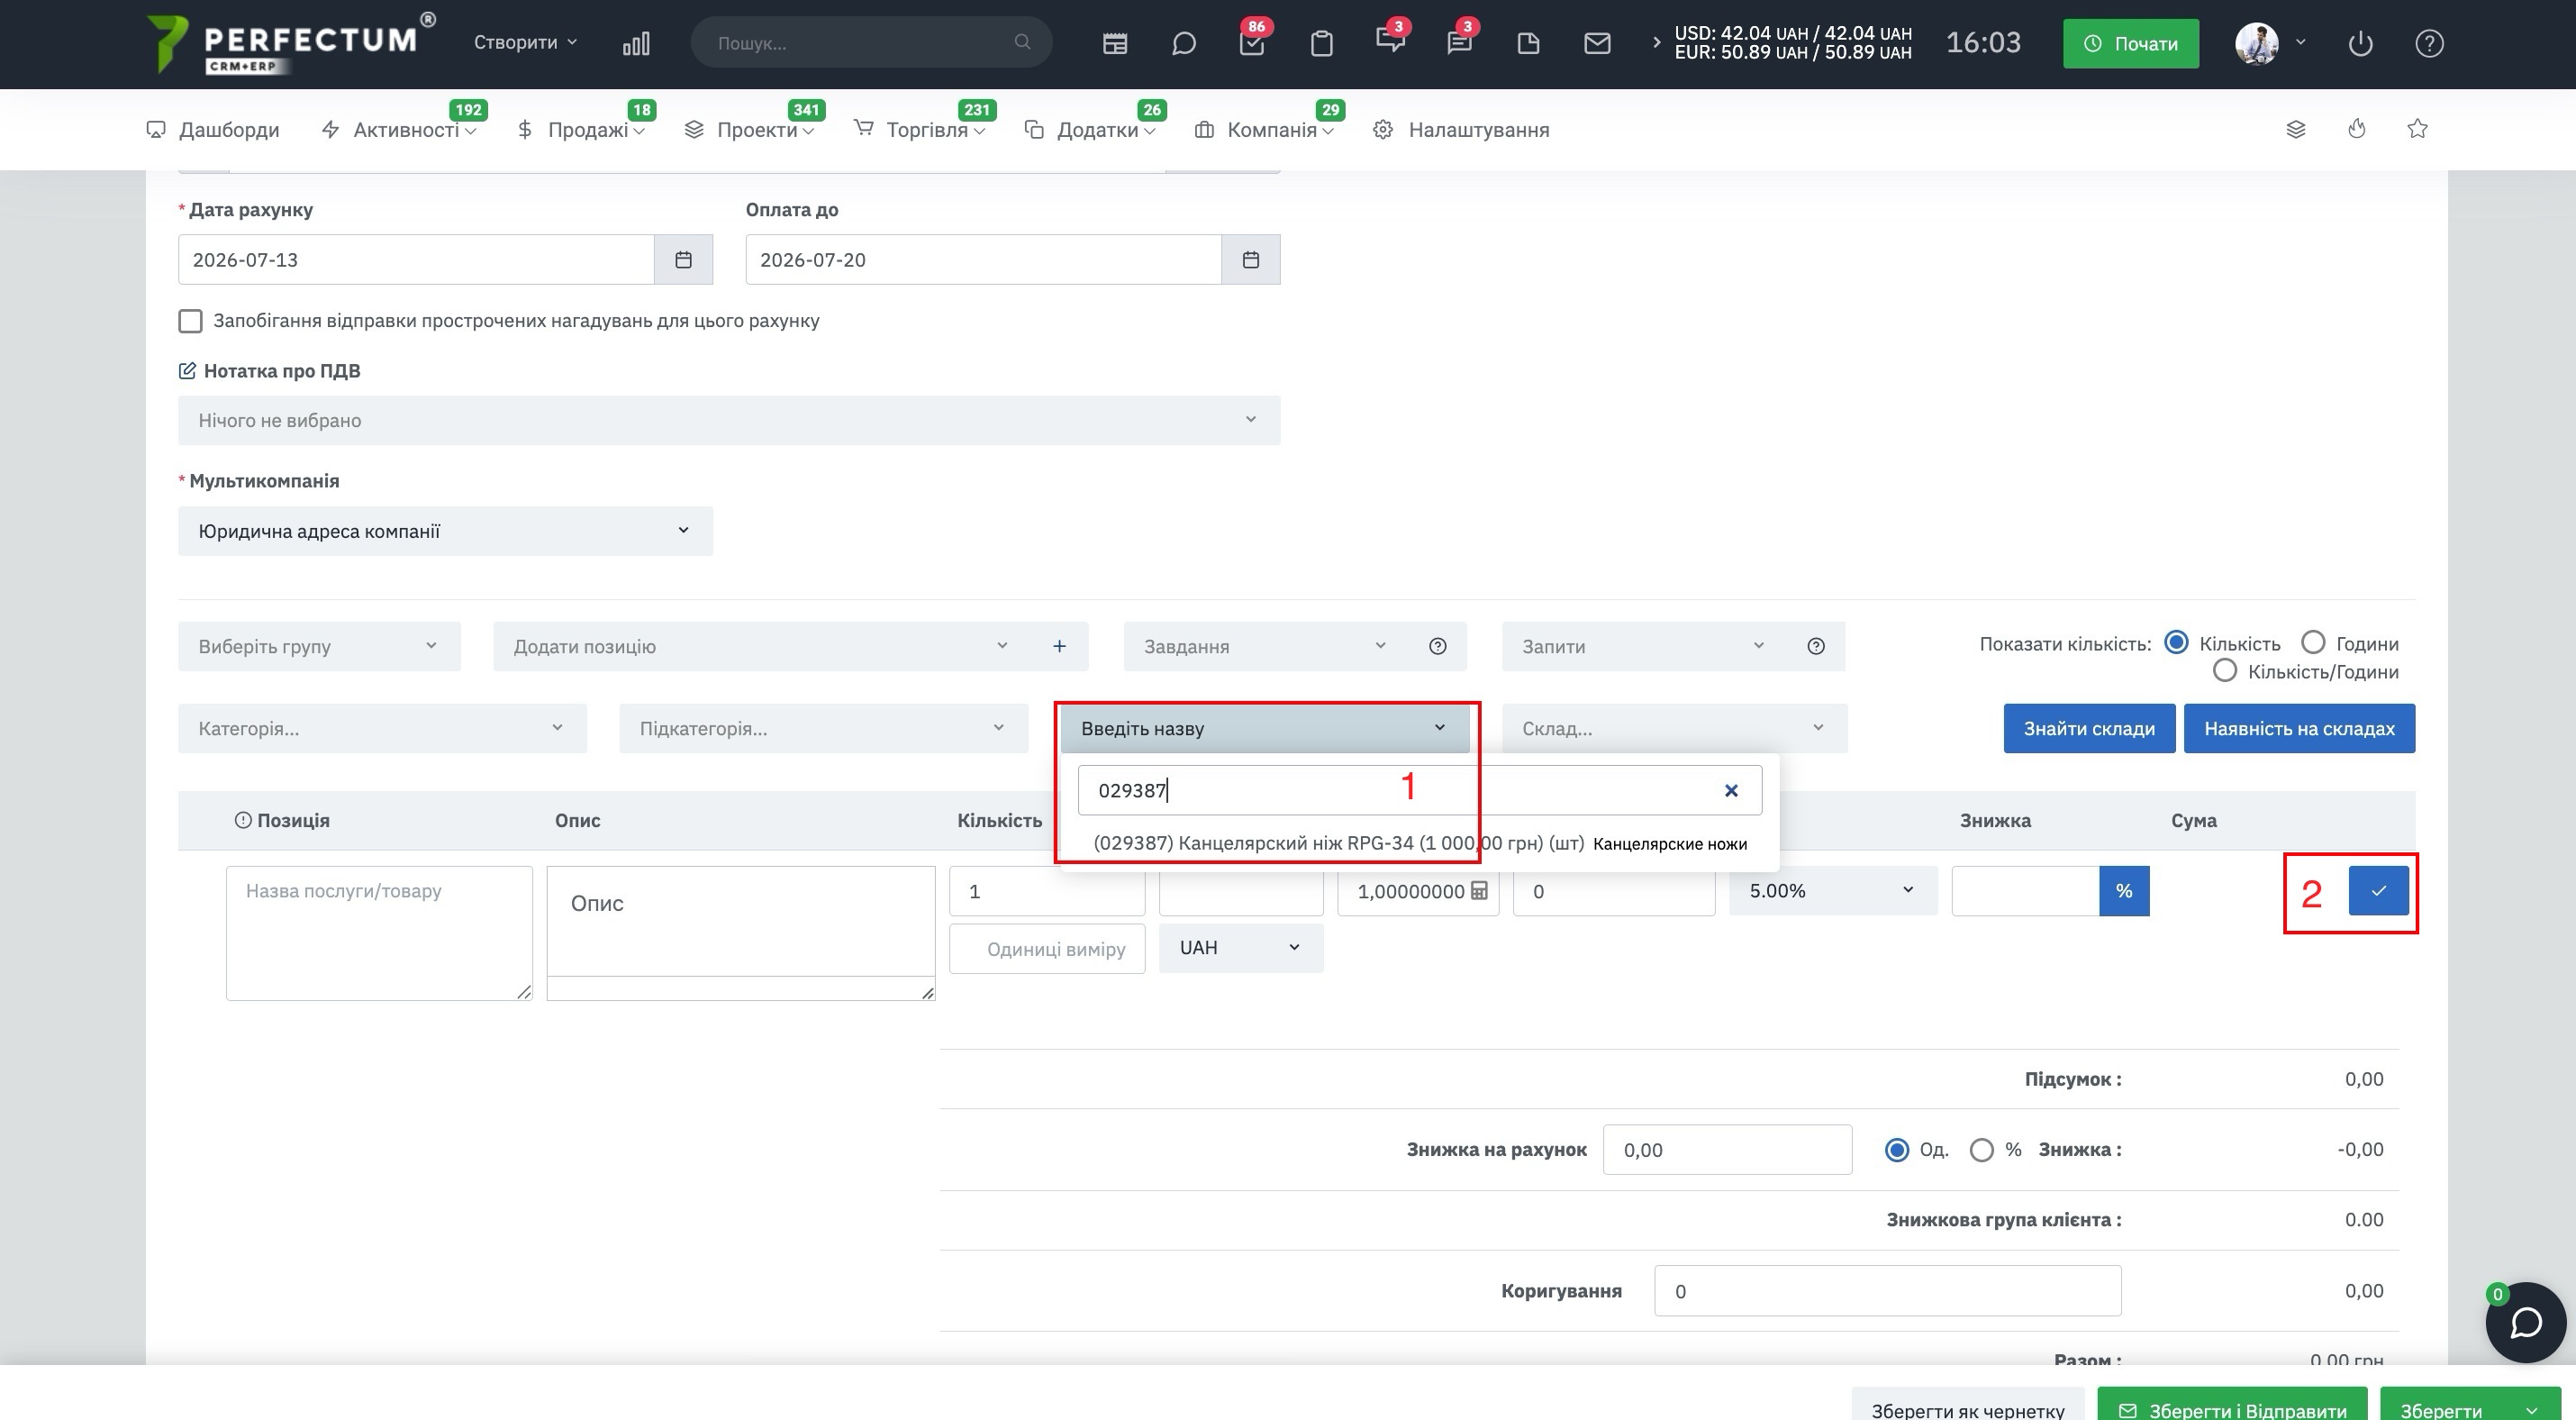Click the favorites star icon
The height and width of the screenshot is (1420, 2576).
(2417, 129)
